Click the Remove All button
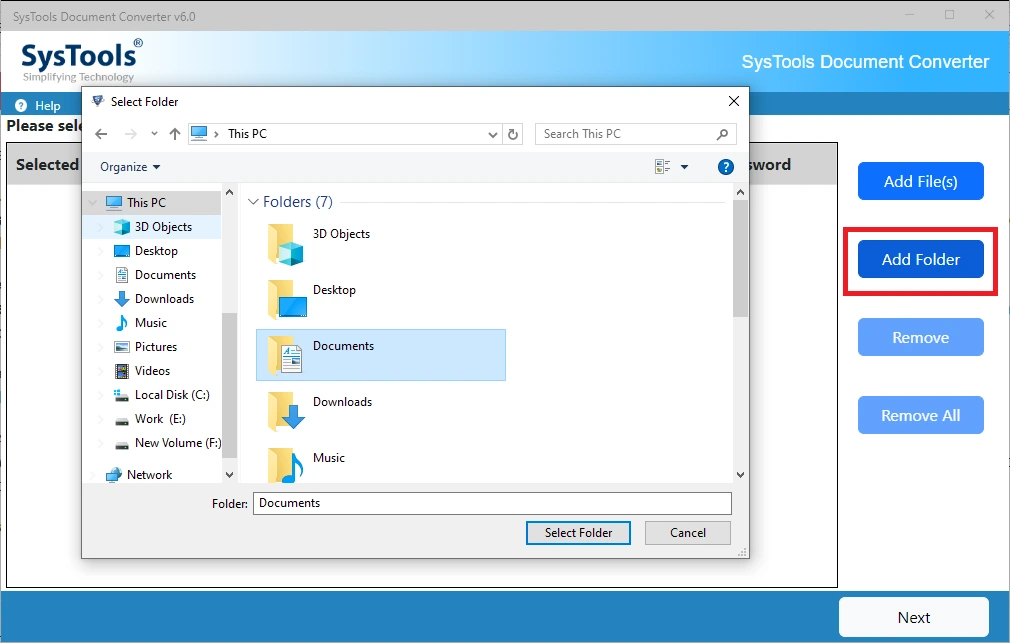The width and height of the screenshot is (1010, 643). 920,415
